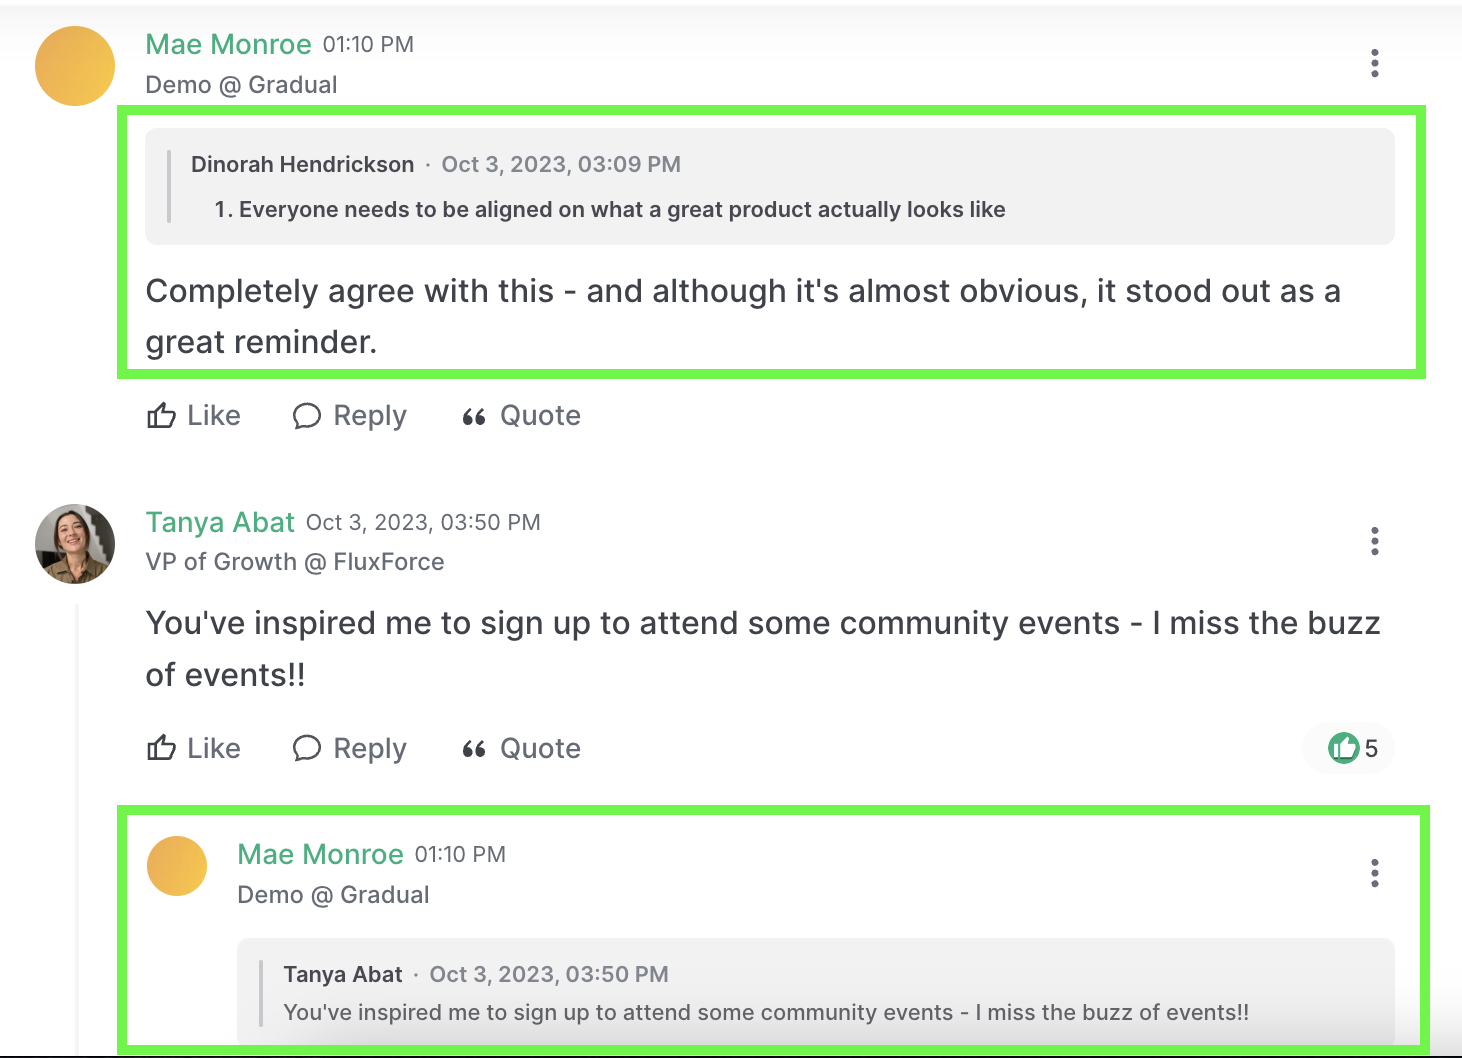
Task: Quote Tanya Abat's comment
Action: (521, 749)
